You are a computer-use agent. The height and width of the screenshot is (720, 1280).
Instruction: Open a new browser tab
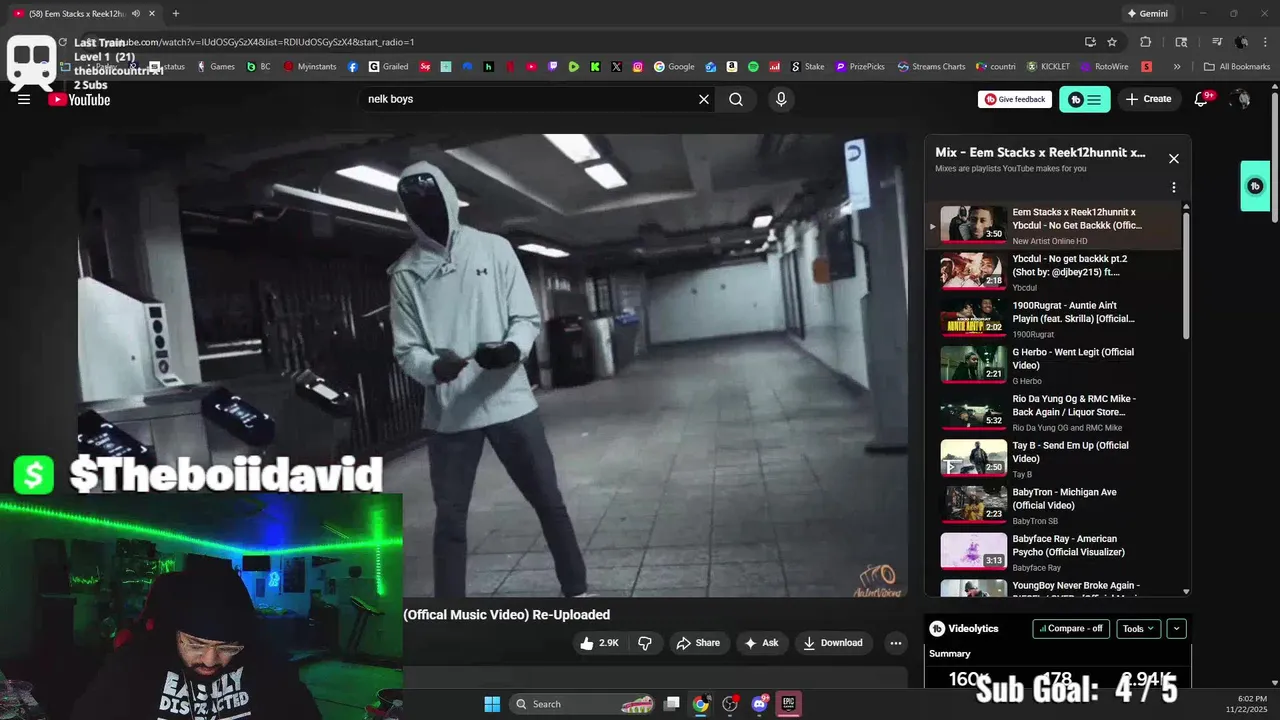176,14
